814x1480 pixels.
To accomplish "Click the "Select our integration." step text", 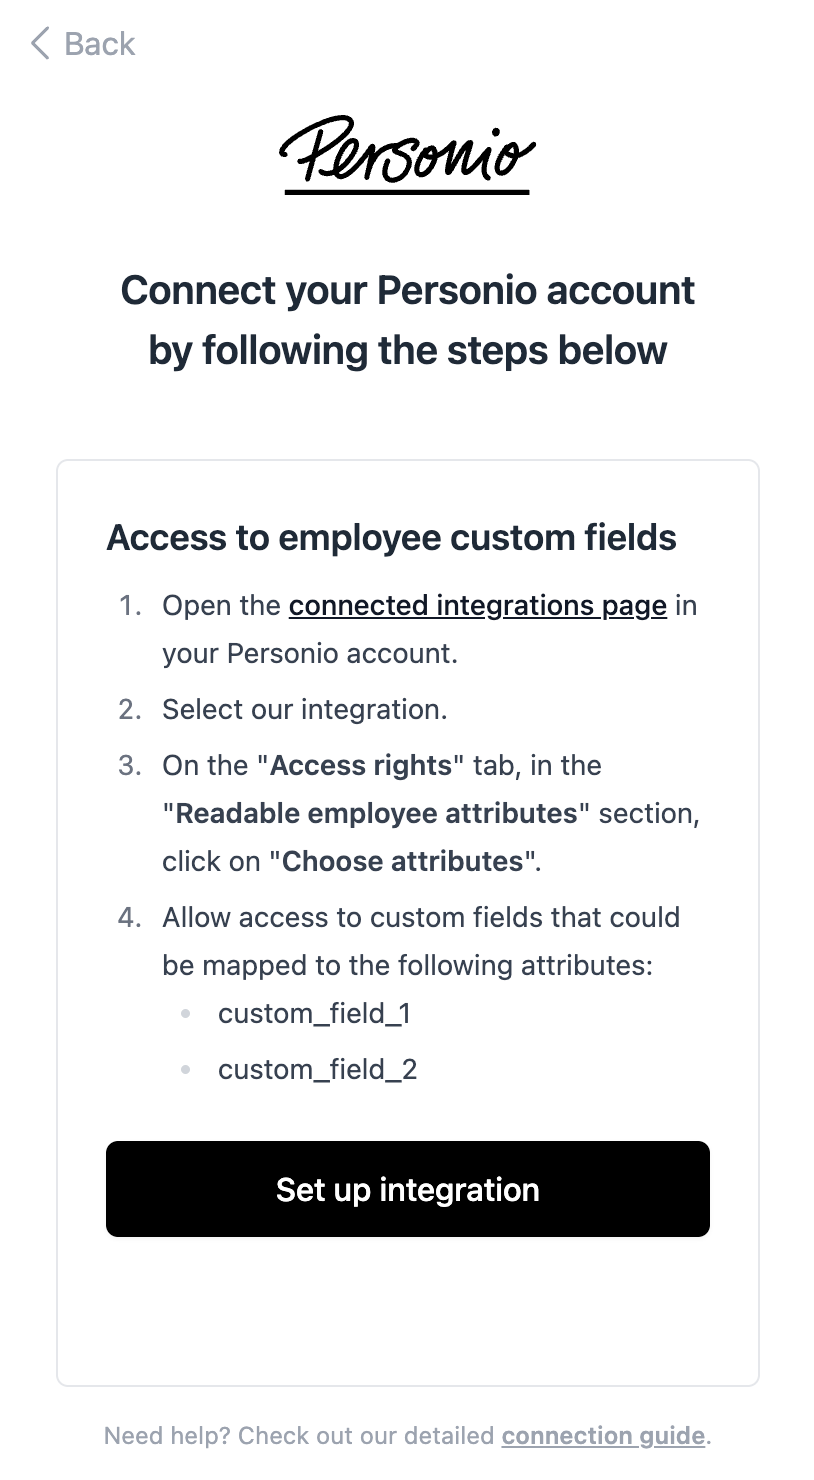I will point(305,710).
